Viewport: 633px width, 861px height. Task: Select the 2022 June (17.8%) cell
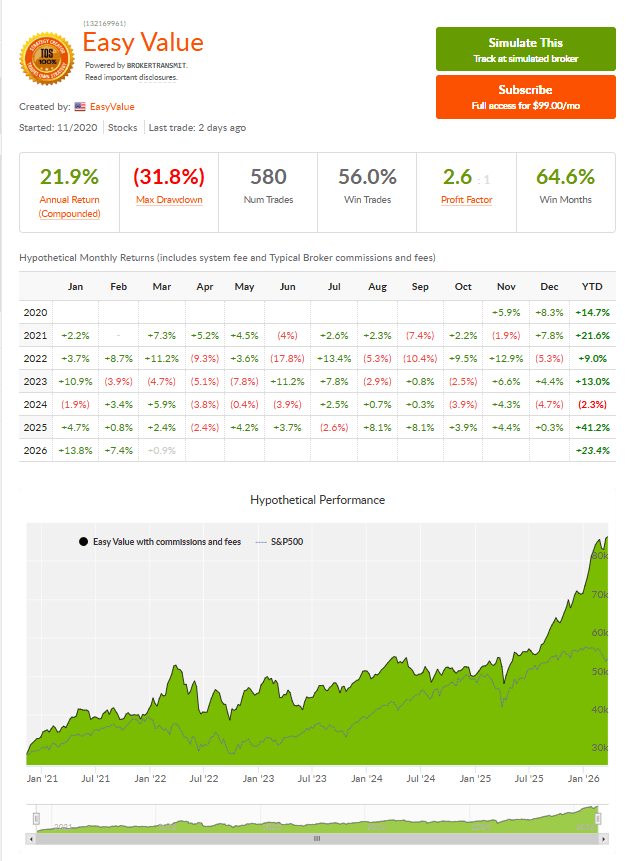pyautogui.click(x=287, y=359)
